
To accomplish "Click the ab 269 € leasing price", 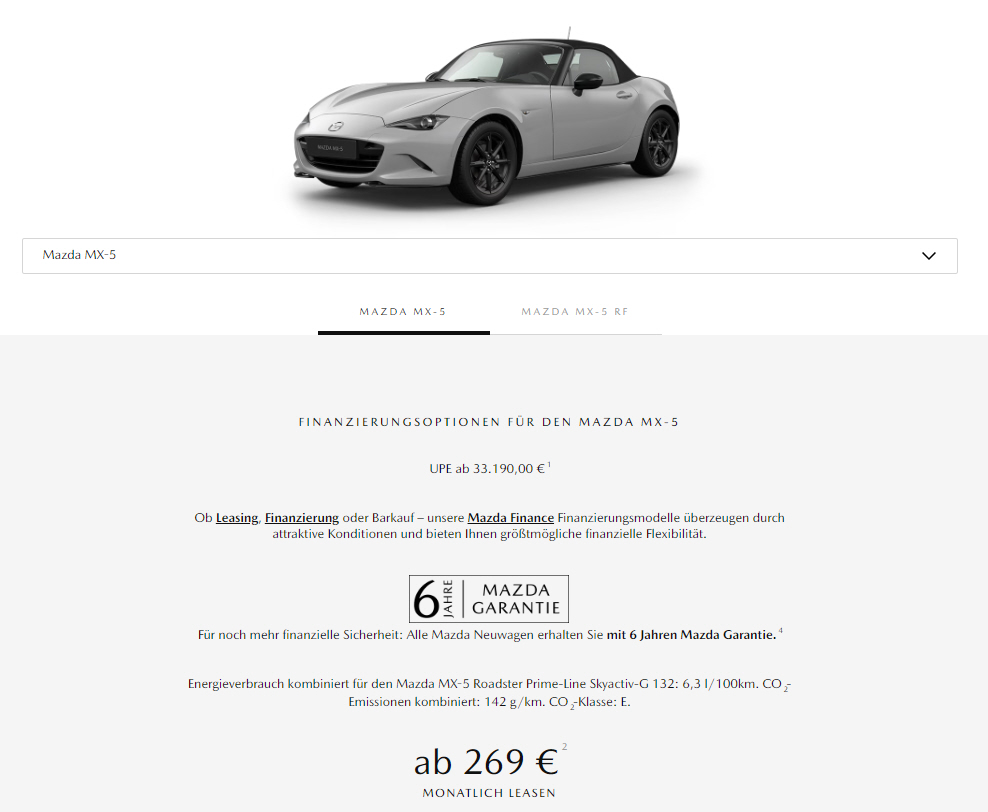I will (x=486, y=762).
